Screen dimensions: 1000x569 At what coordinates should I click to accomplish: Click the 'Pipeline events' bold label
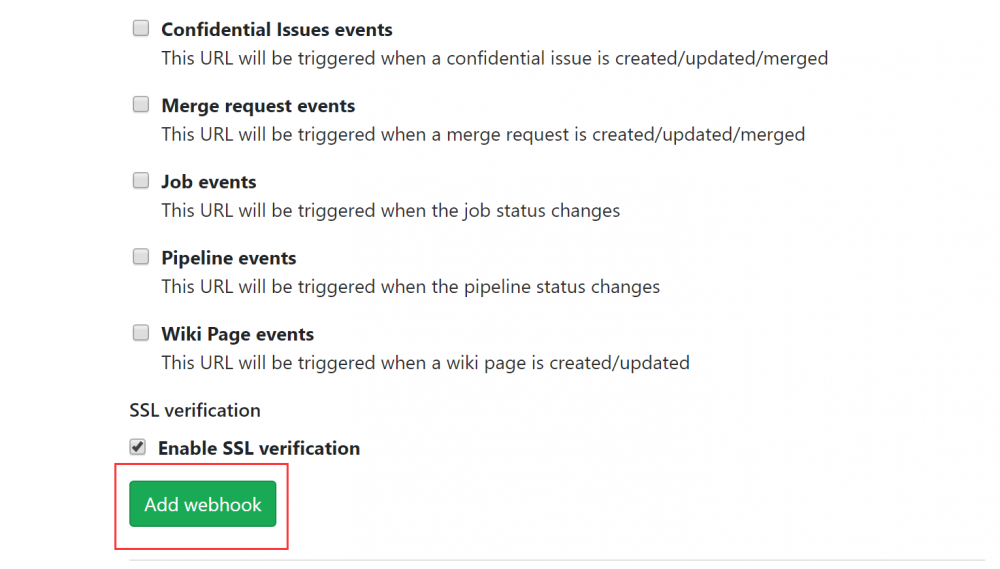229,258
